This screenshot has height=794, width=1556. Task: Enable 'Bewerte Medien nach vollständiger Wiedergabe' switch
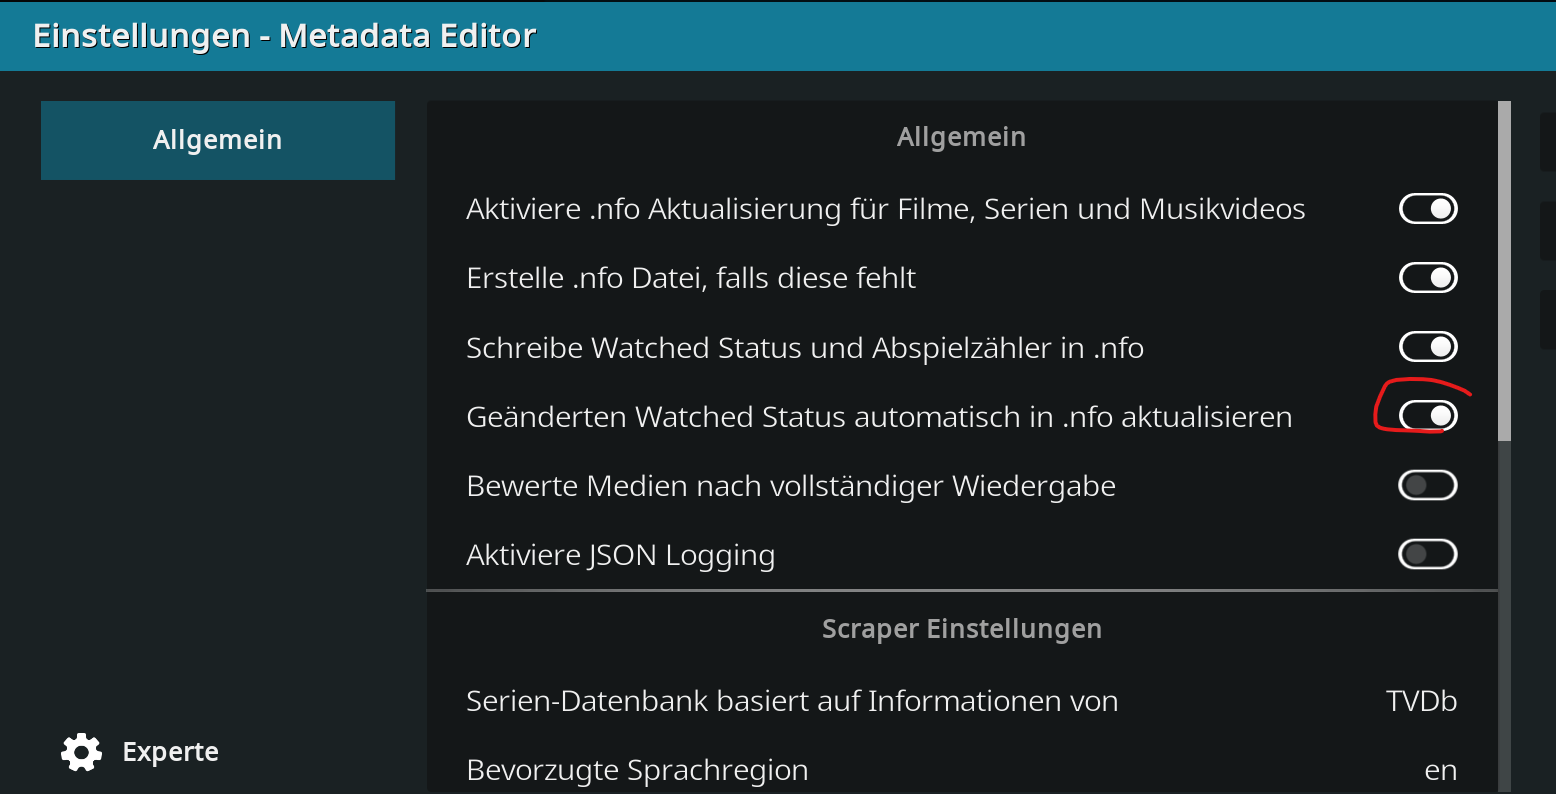[1427, 486]
